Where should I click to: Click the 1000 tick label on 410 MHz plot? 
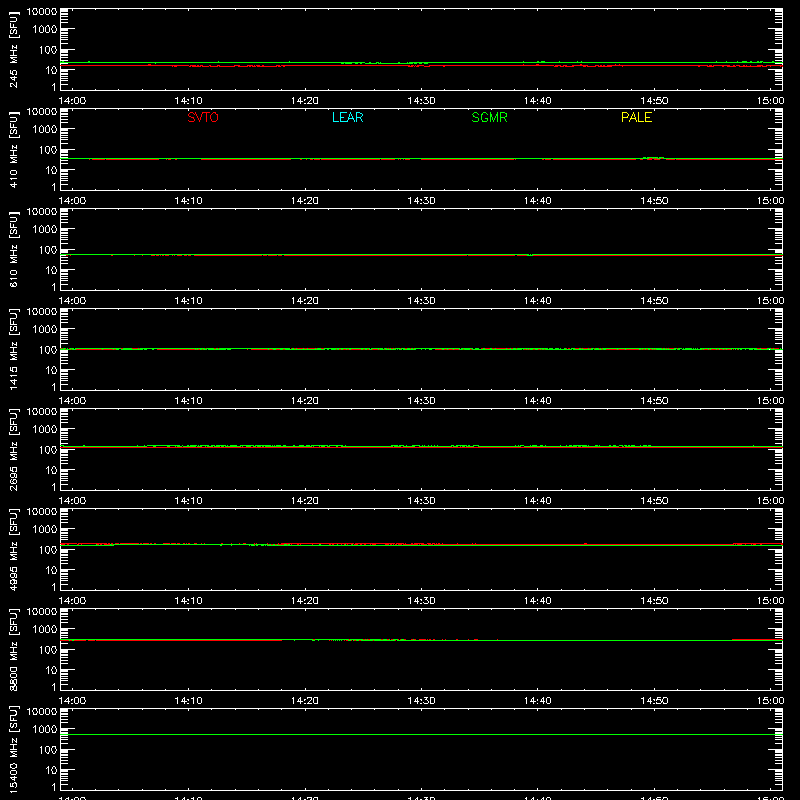point(45,129)
